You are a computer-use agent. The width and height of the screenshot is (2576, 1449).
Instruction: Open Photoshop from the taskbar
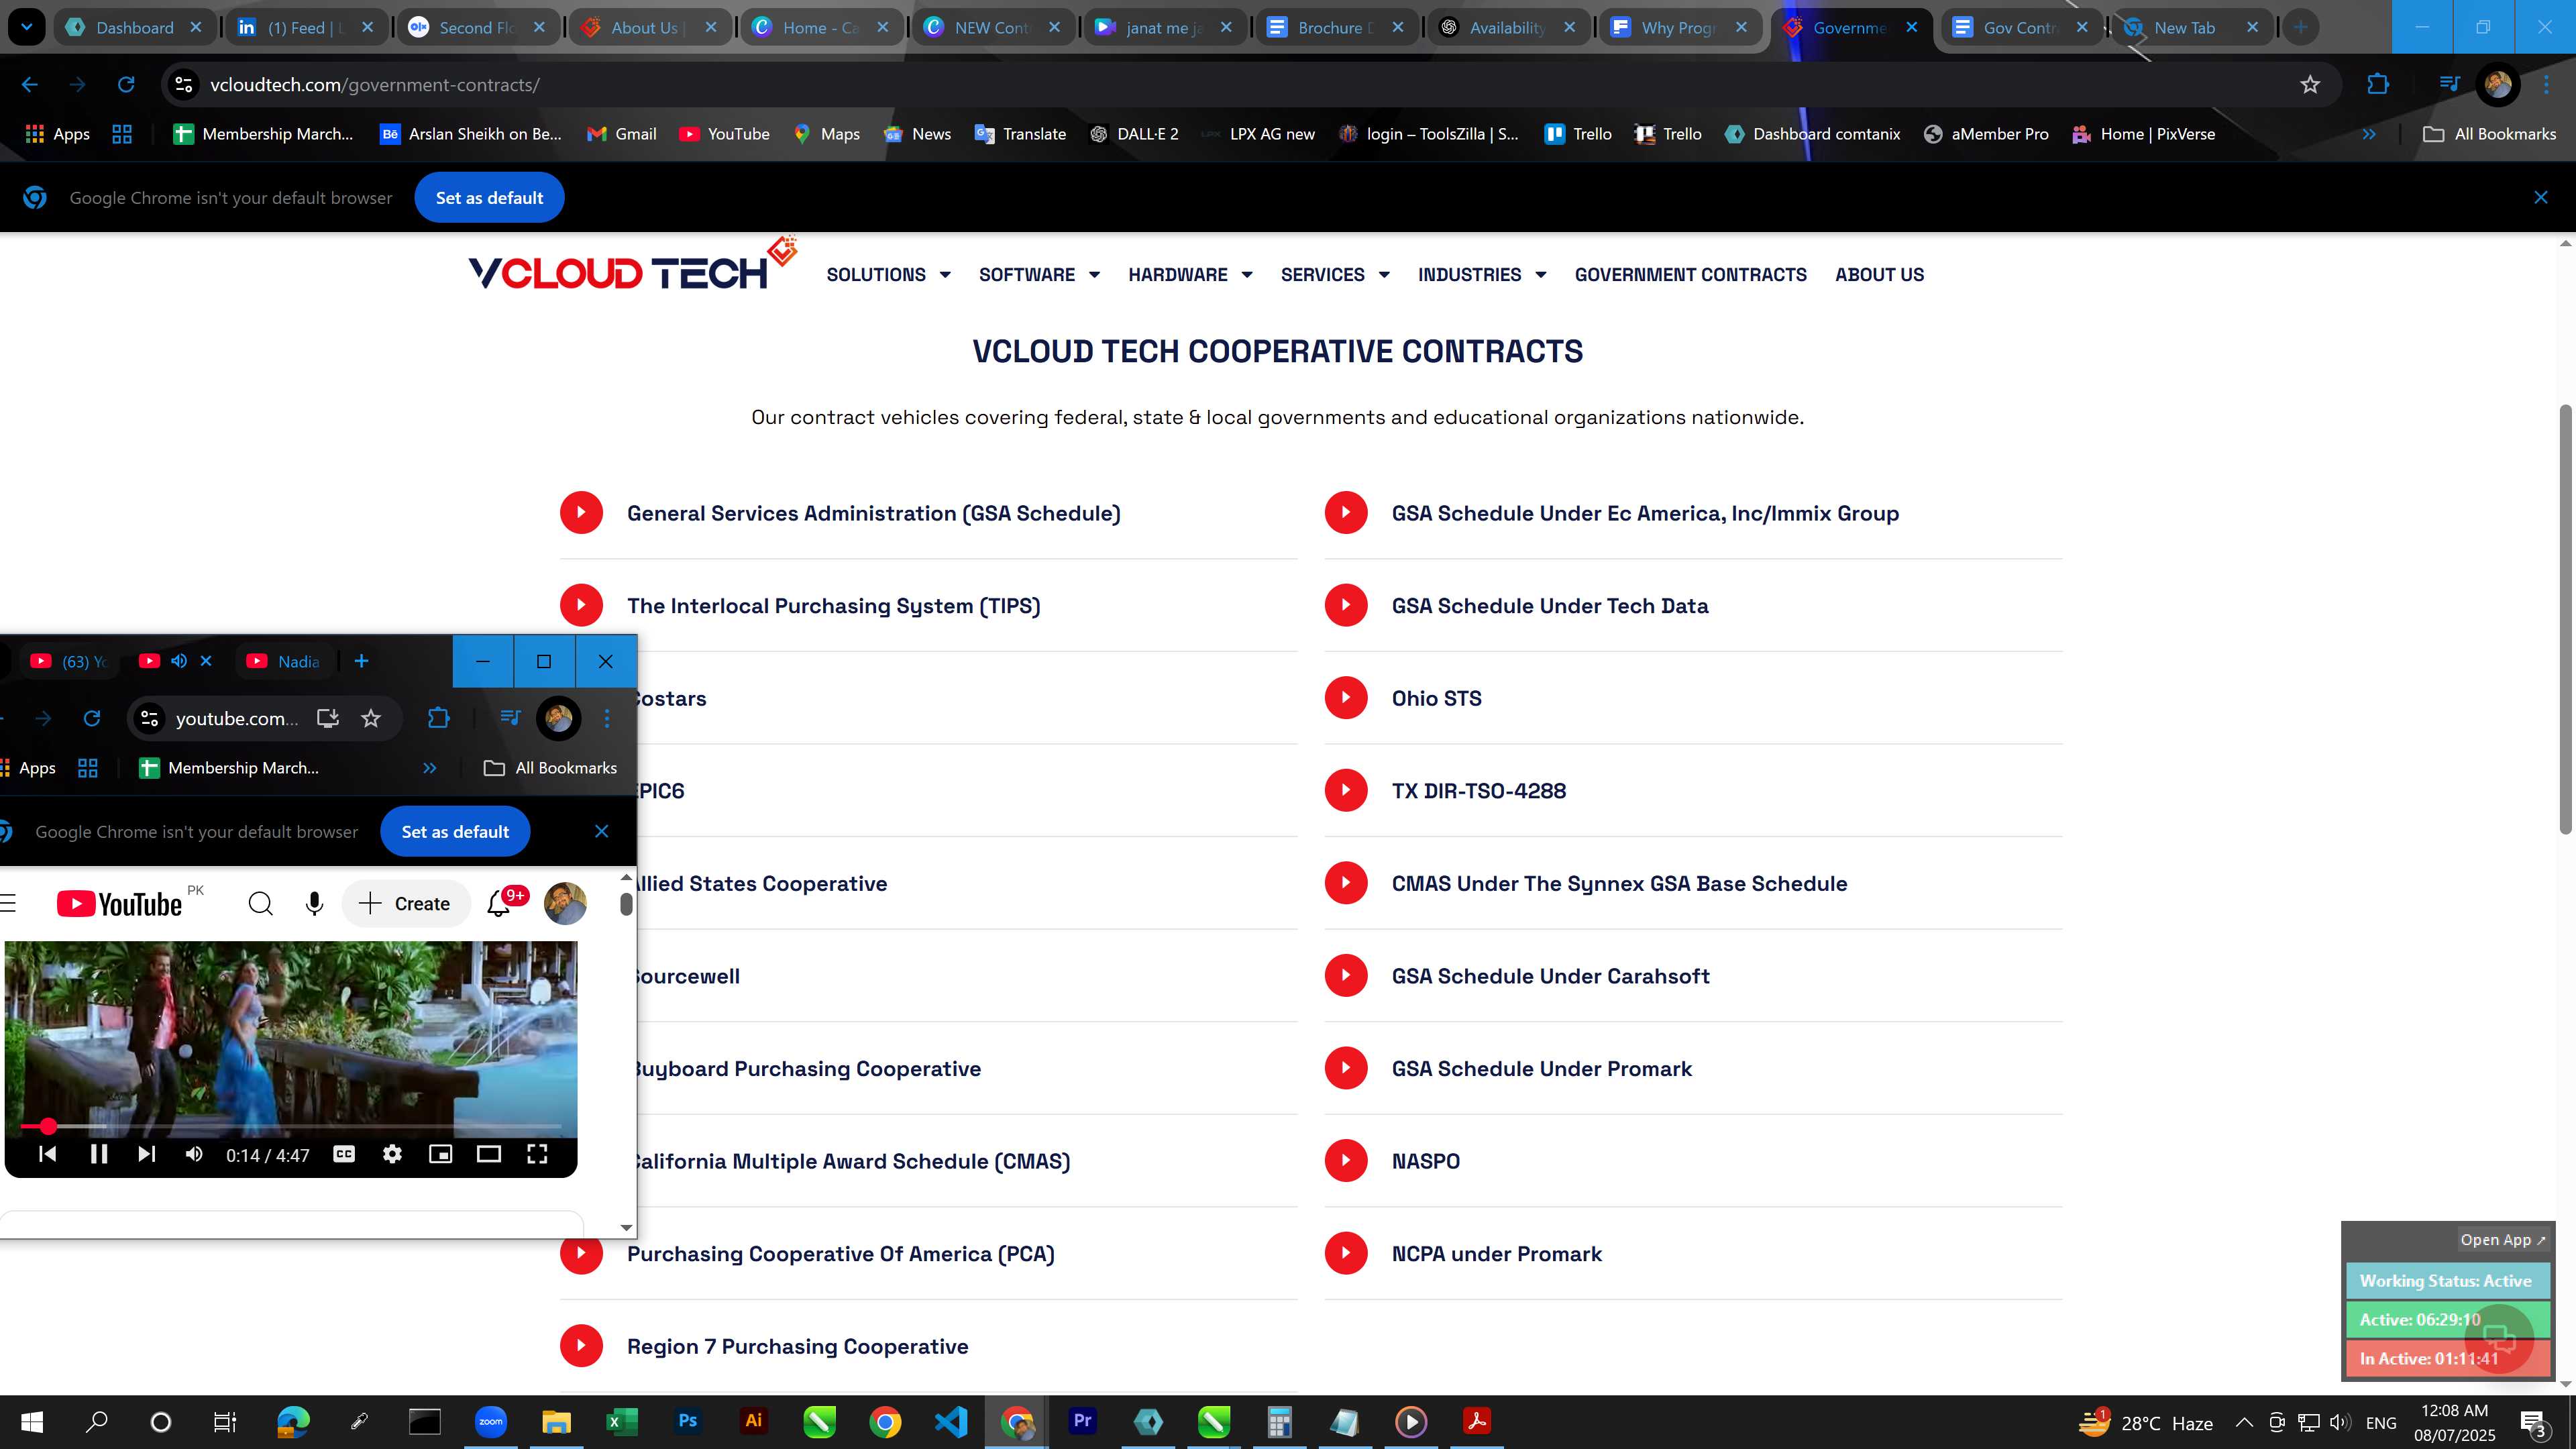(x=687, y=1421)
